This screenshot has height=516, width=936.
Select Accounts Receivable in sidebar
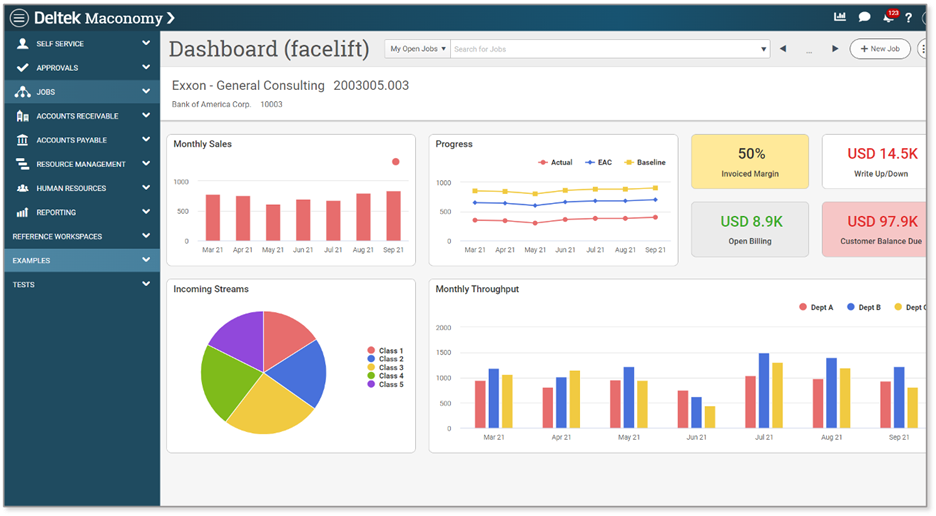(x=82, y=116)
